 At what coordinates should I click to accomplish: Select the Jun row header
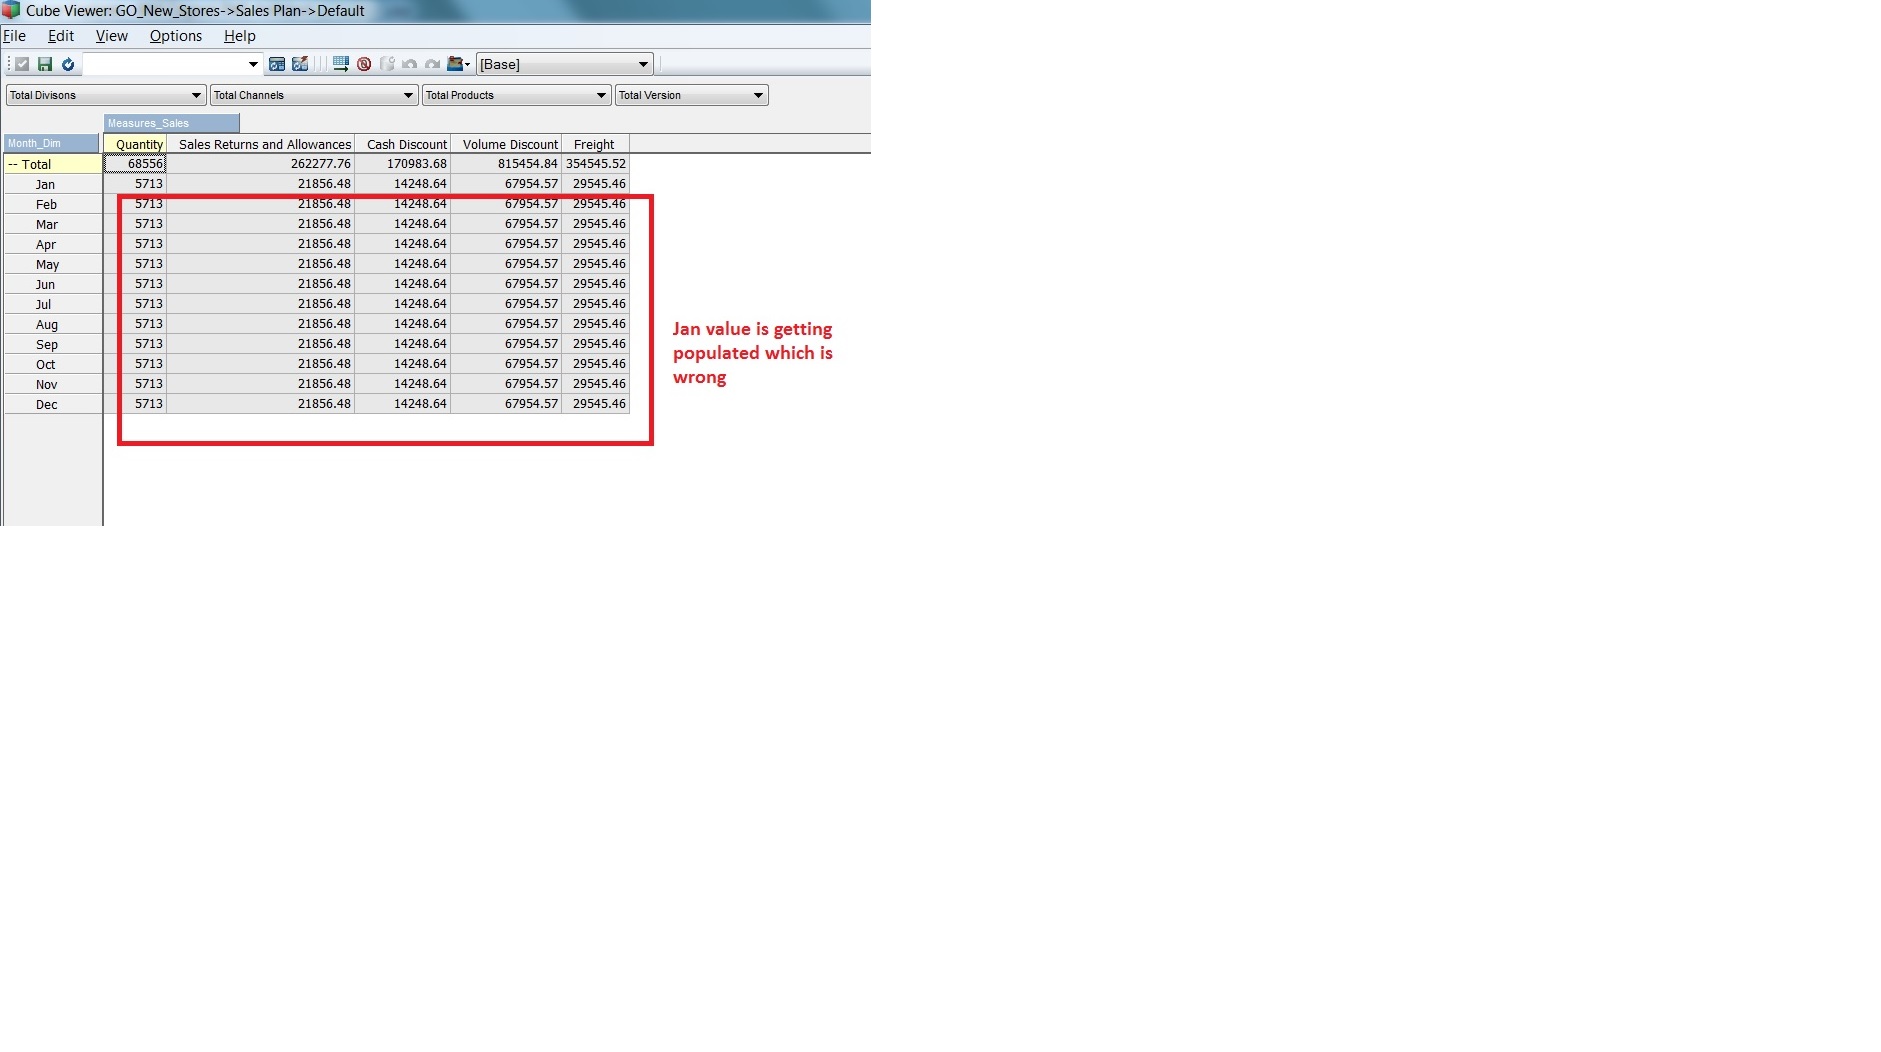[53, 284]
